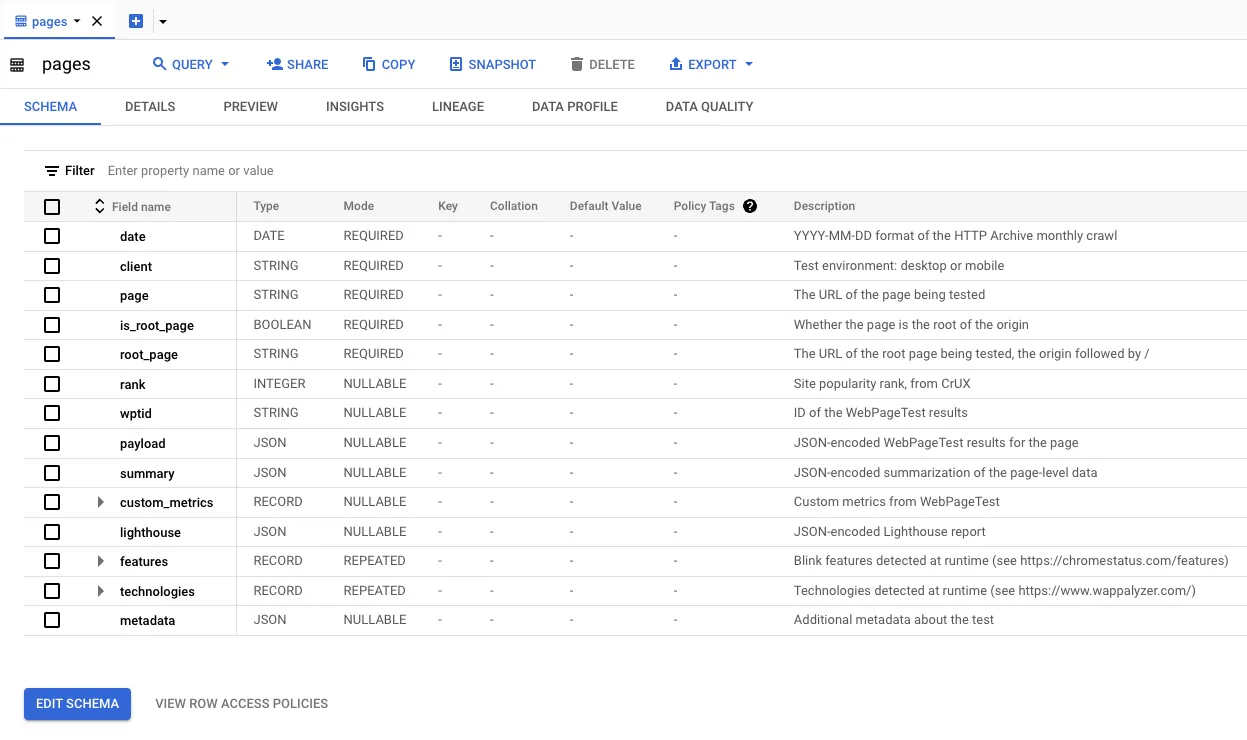Image resolution: width=1247 pixels, height=740 pixels.
Task: Open a new tab with the plus icon
Action: [x=135, y=20]
